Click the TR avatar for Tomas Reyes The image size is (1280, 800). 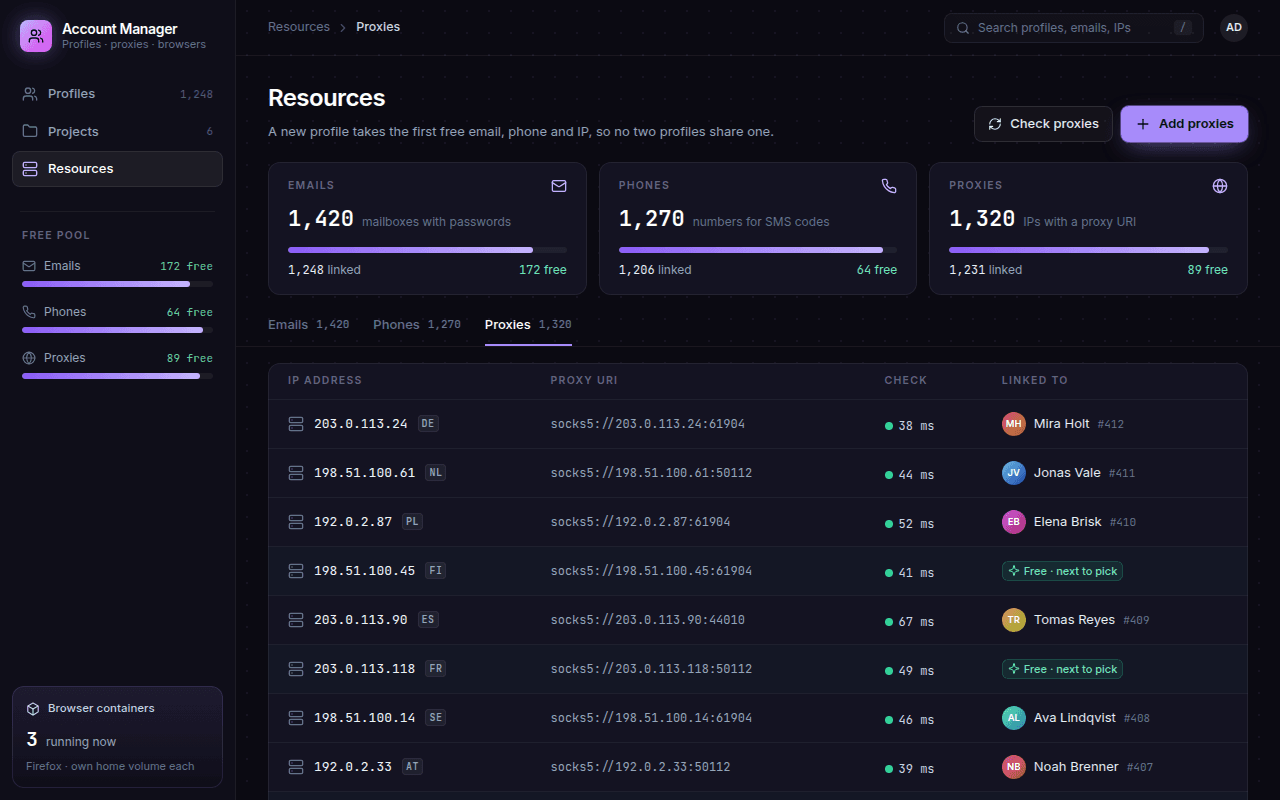point(1014,620)
